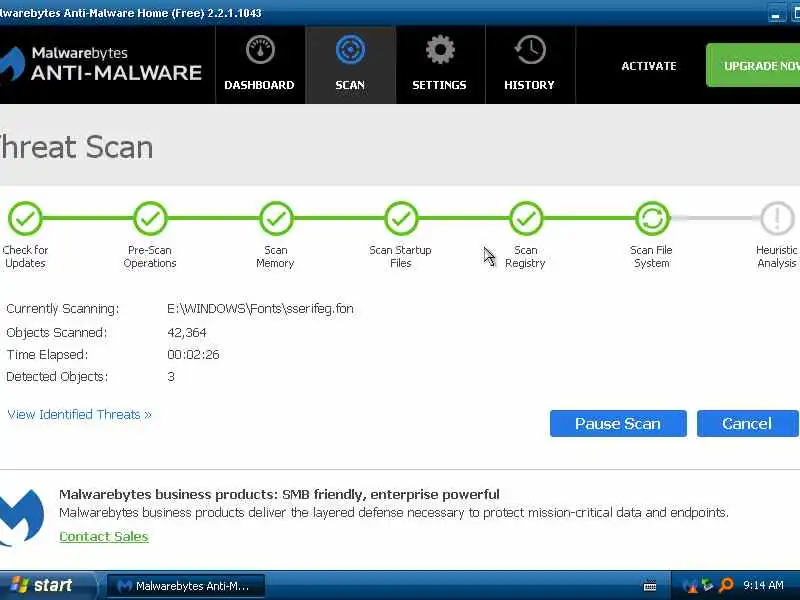
Task: Click the green arrow system tray icon
Action: point(707,585)
